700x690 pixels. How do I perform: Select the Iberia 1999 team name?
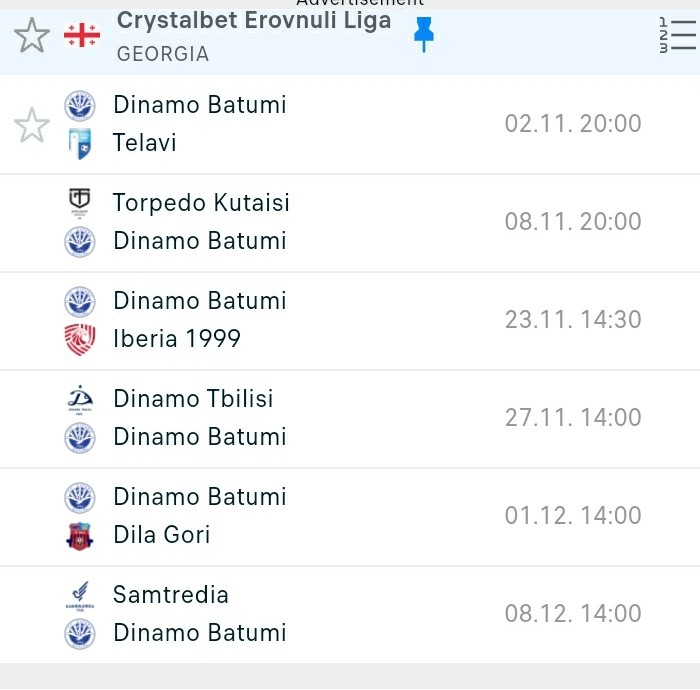coord(177,338)
